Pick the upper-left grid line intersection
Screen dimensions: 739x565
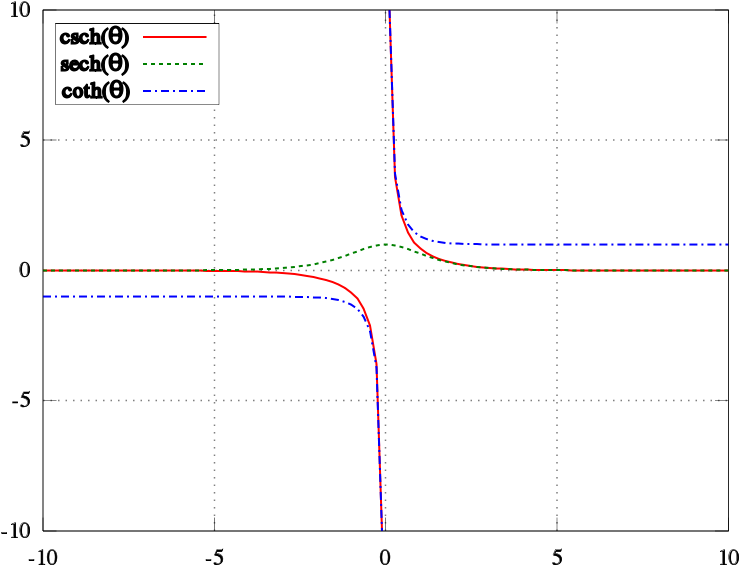[214, 140]
